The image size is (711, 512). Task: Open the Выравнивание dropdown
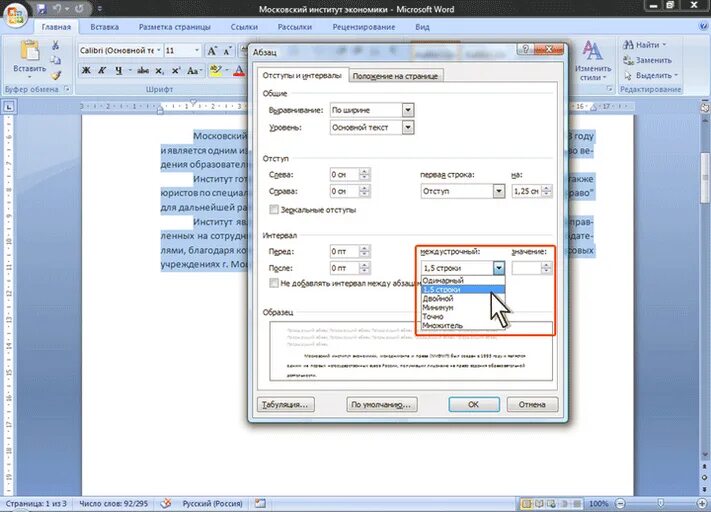point(408,110)
